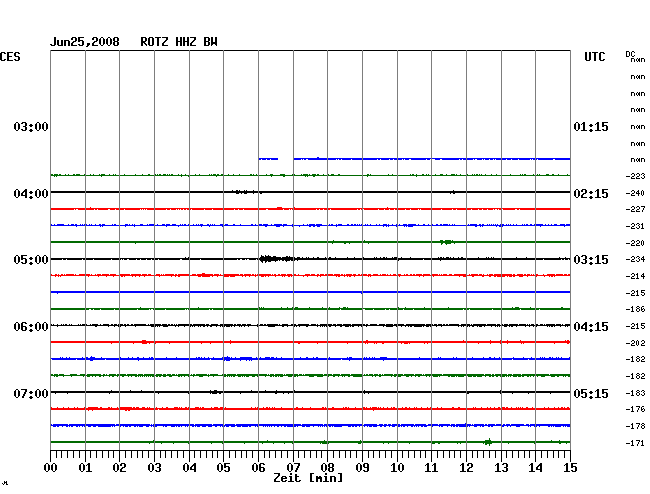
Task: Click the DC value -202
Action: [635, 343]
